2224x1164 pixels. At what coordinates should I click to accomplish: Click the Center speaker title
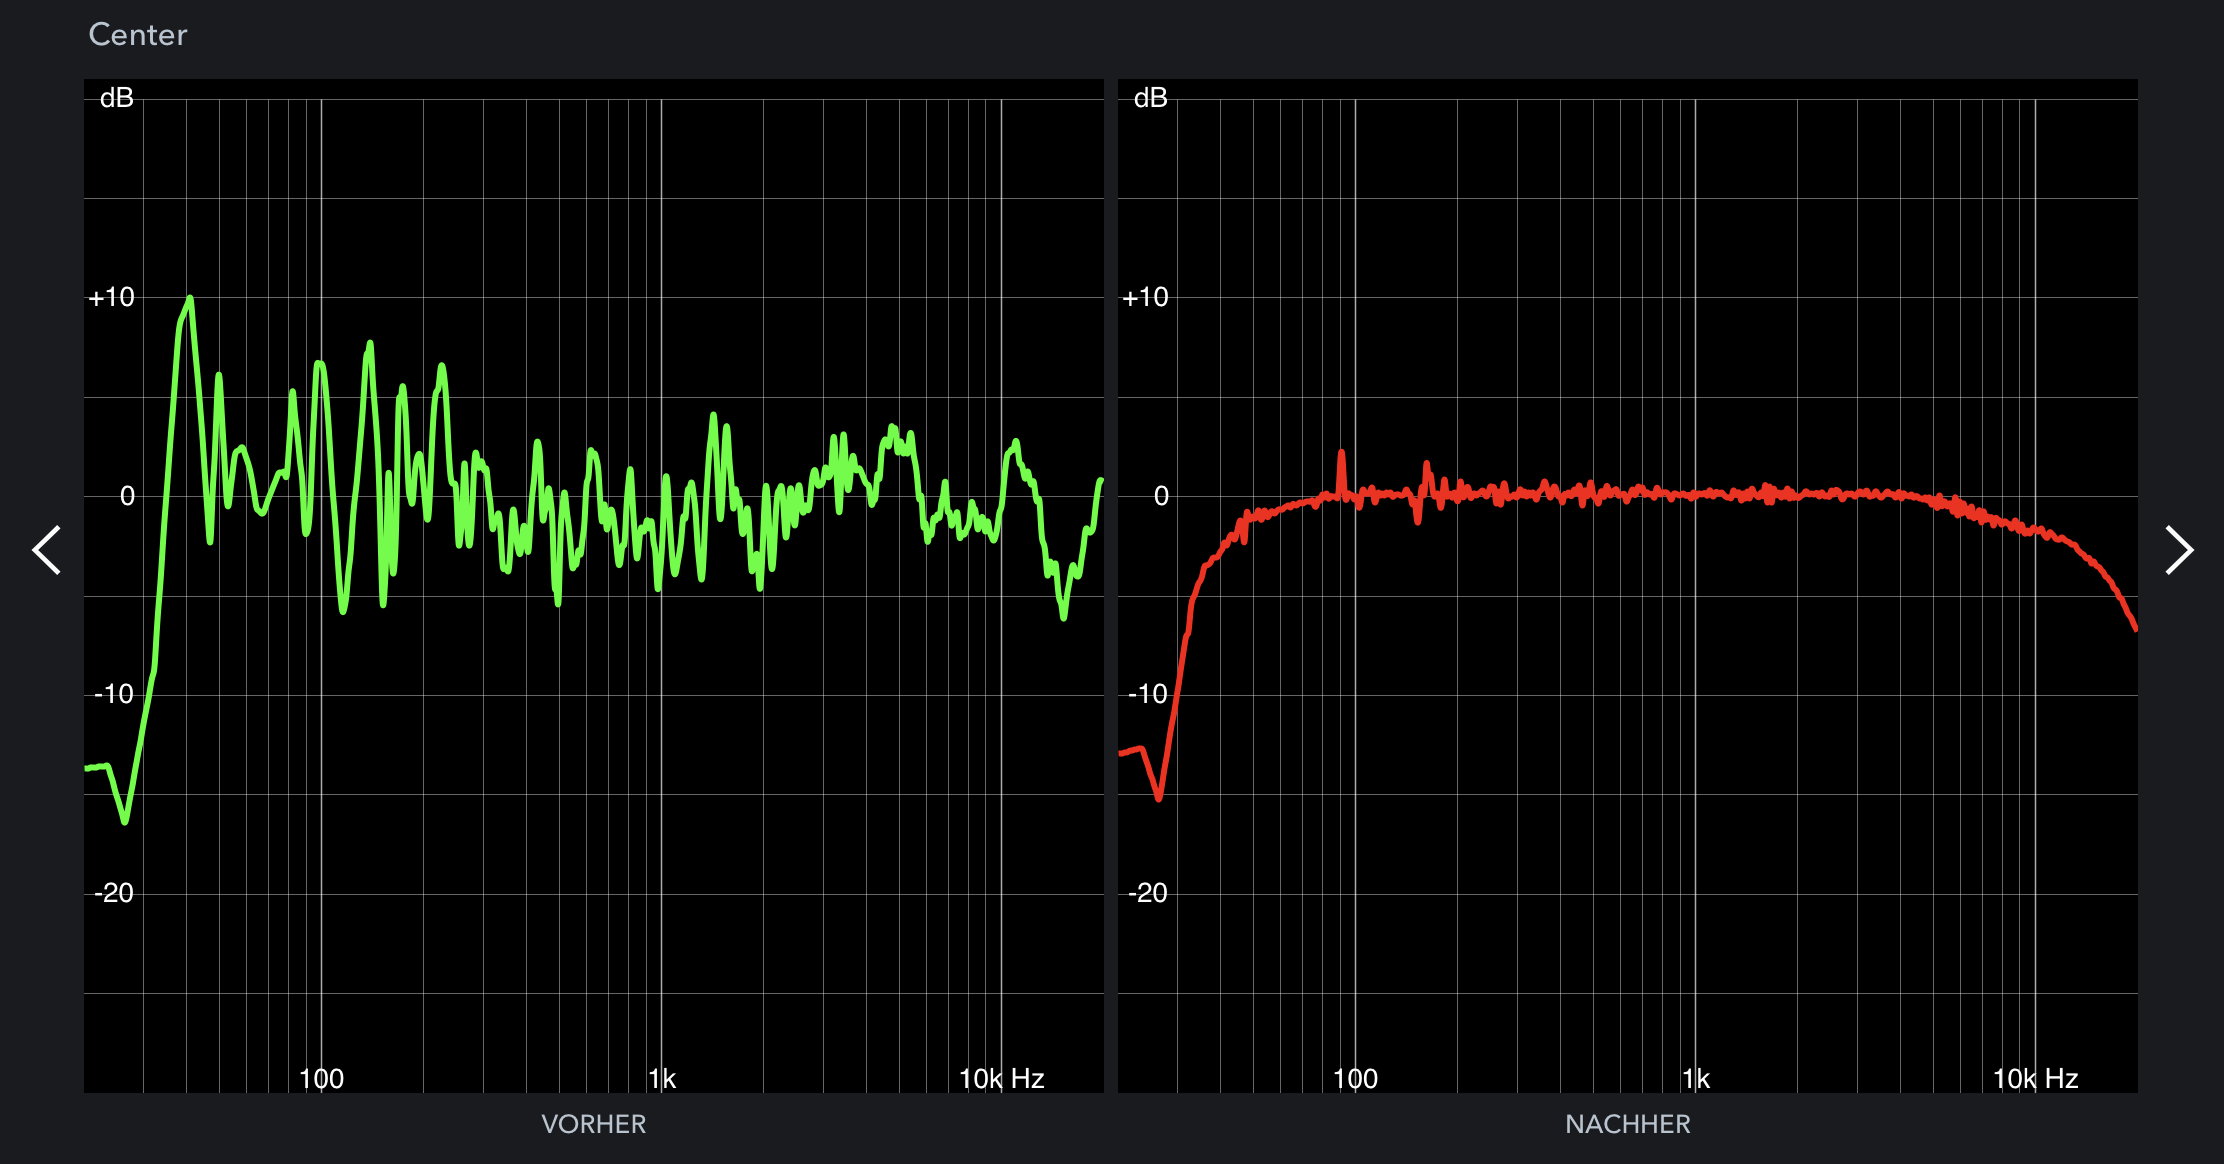click(138, 35)
